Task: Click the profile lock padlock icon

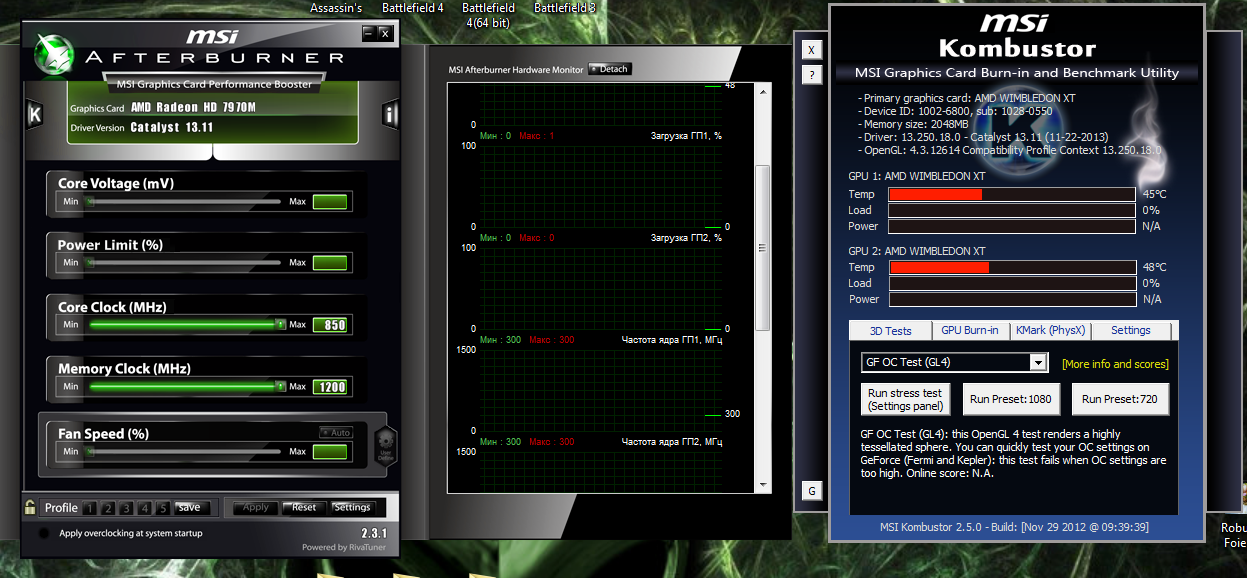Action: (31, 507)
